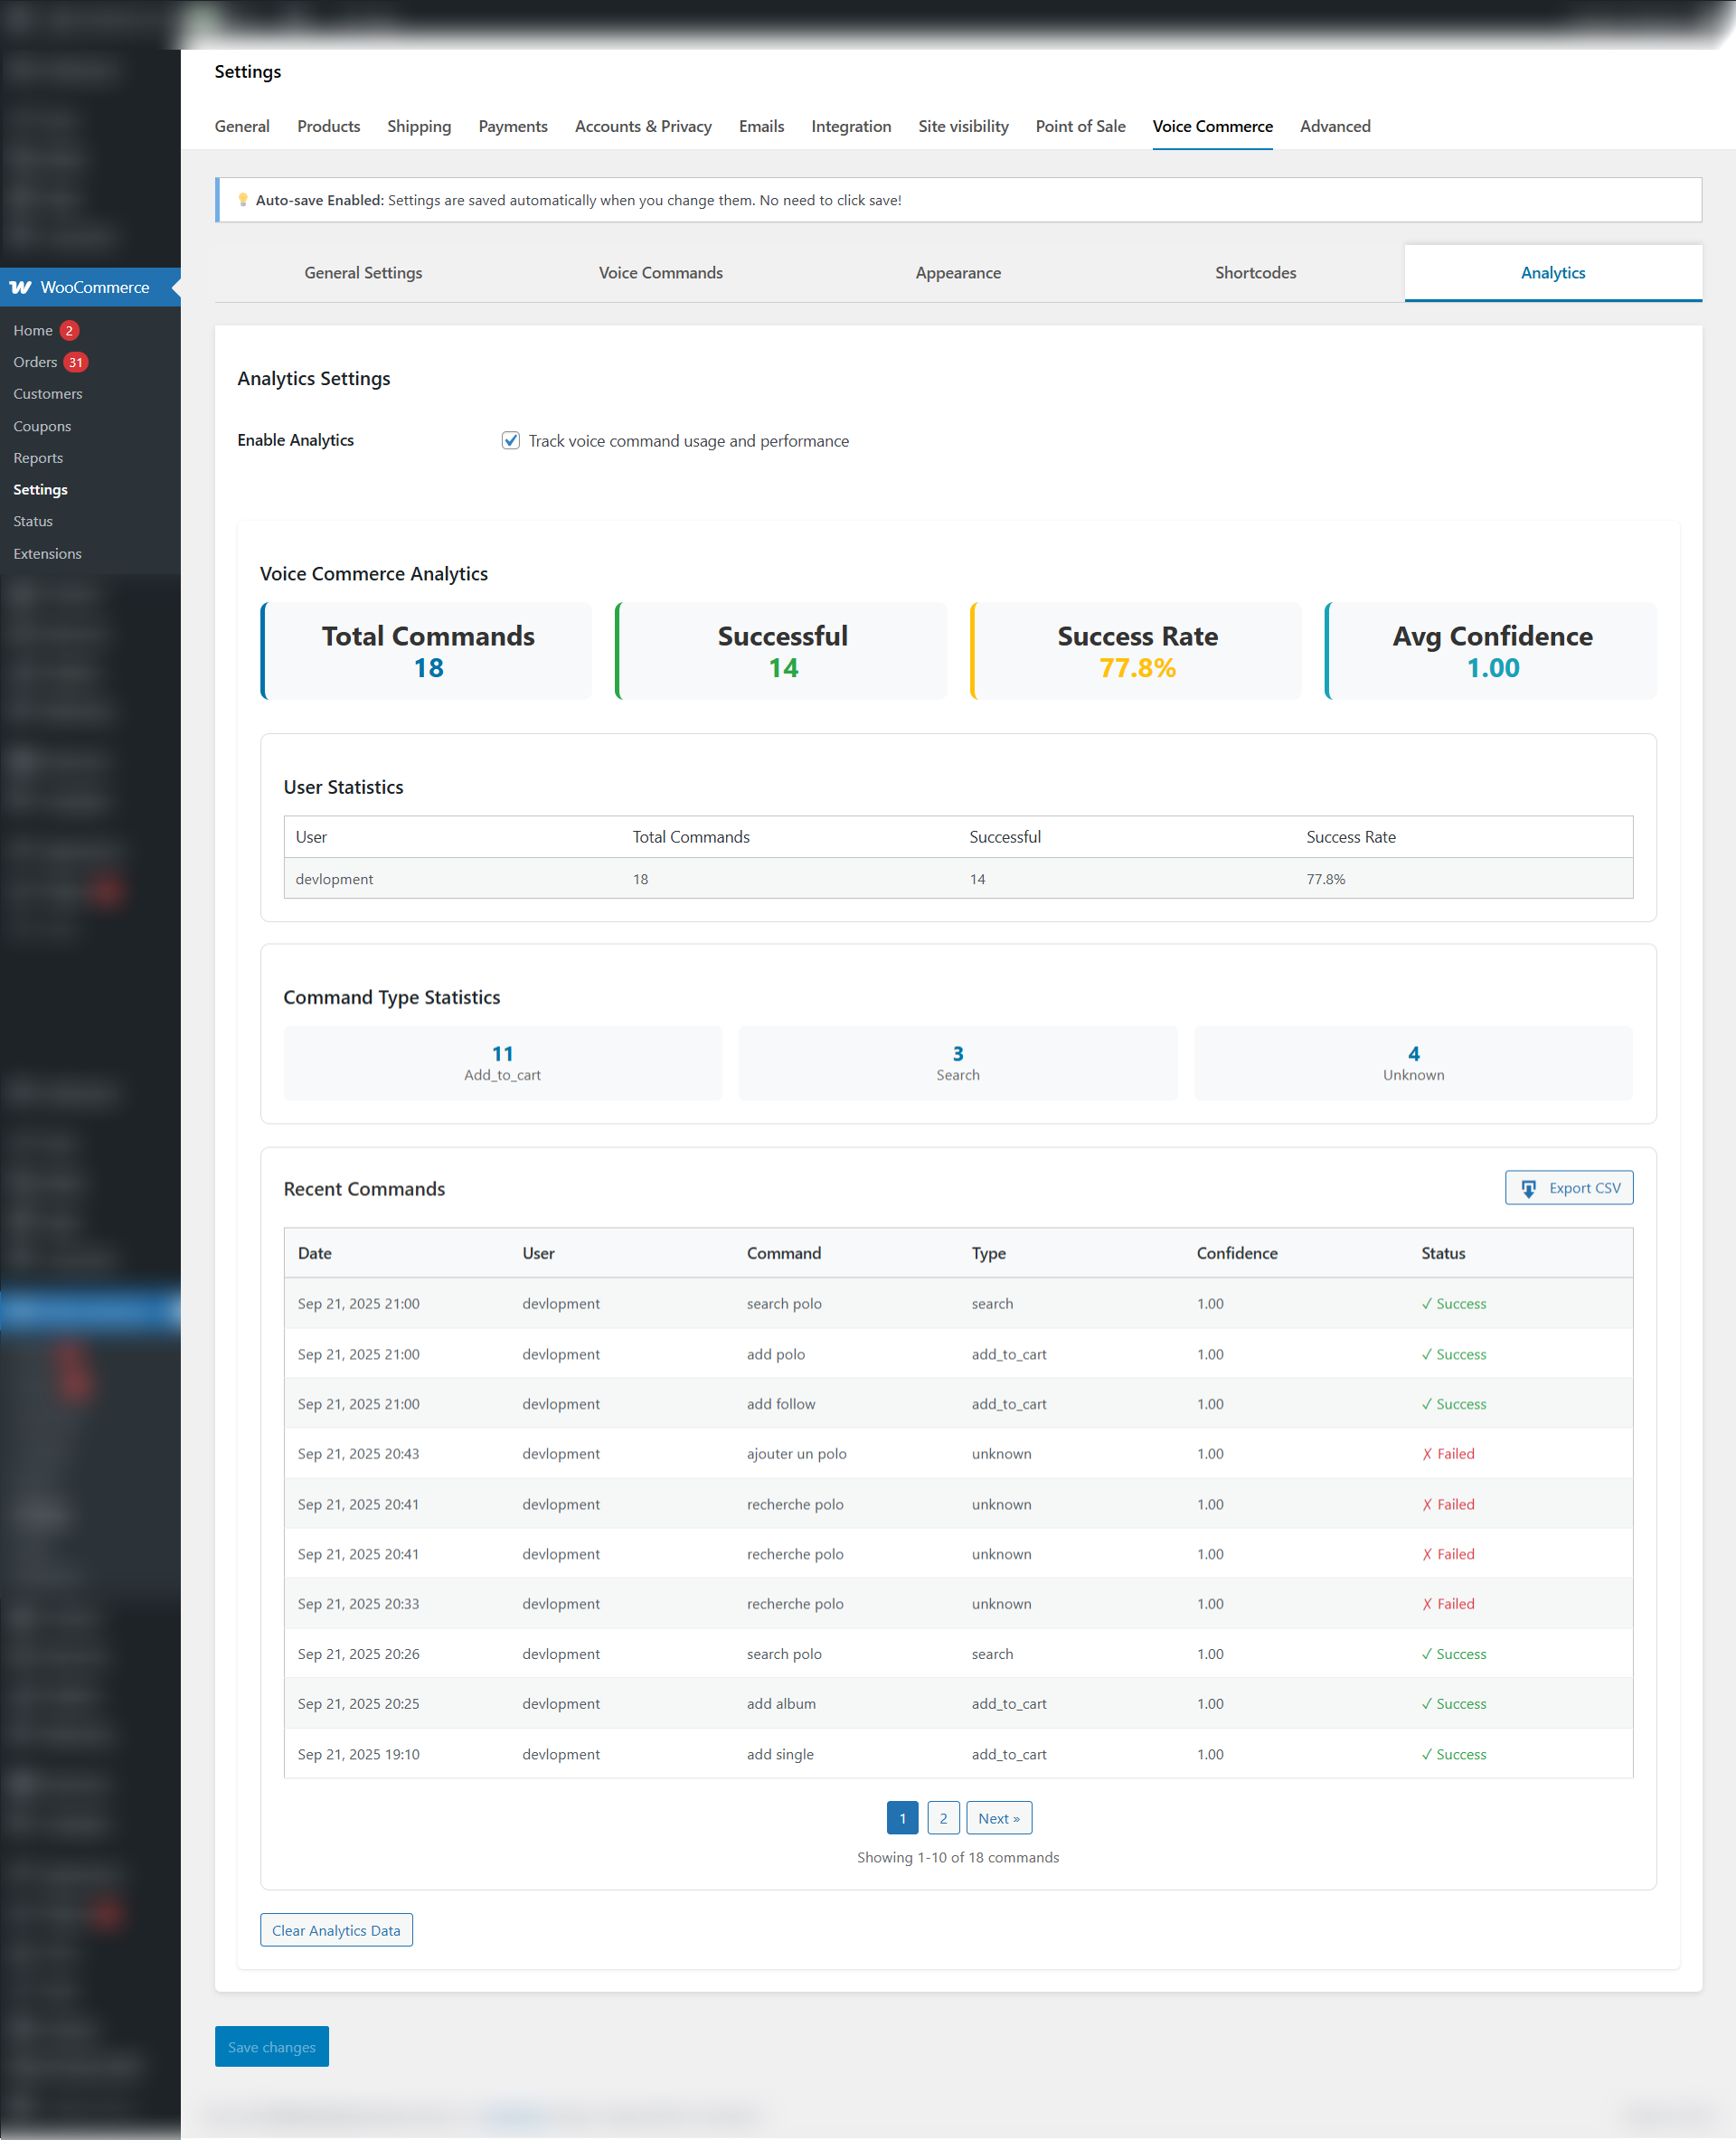Click the Orders count badge 31
Viewport: 1736px width, 2140px height.
tap(76, 362)
